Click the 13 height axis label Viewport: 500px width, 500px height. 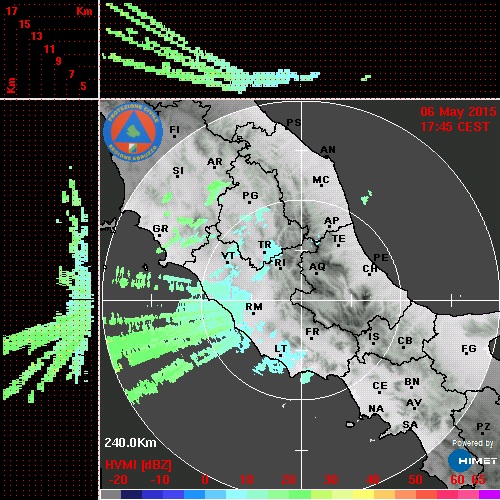click(37, 36)
